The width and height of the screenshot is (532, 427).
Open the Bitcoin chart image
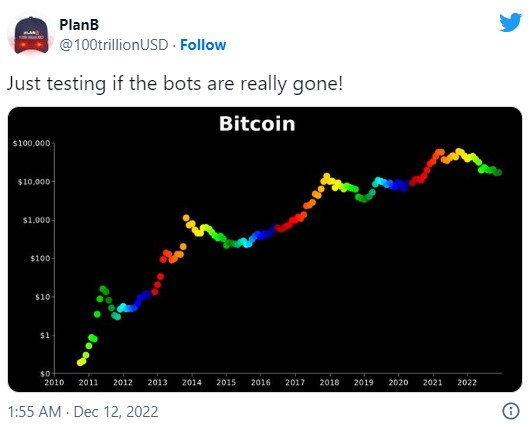point(265,249)
